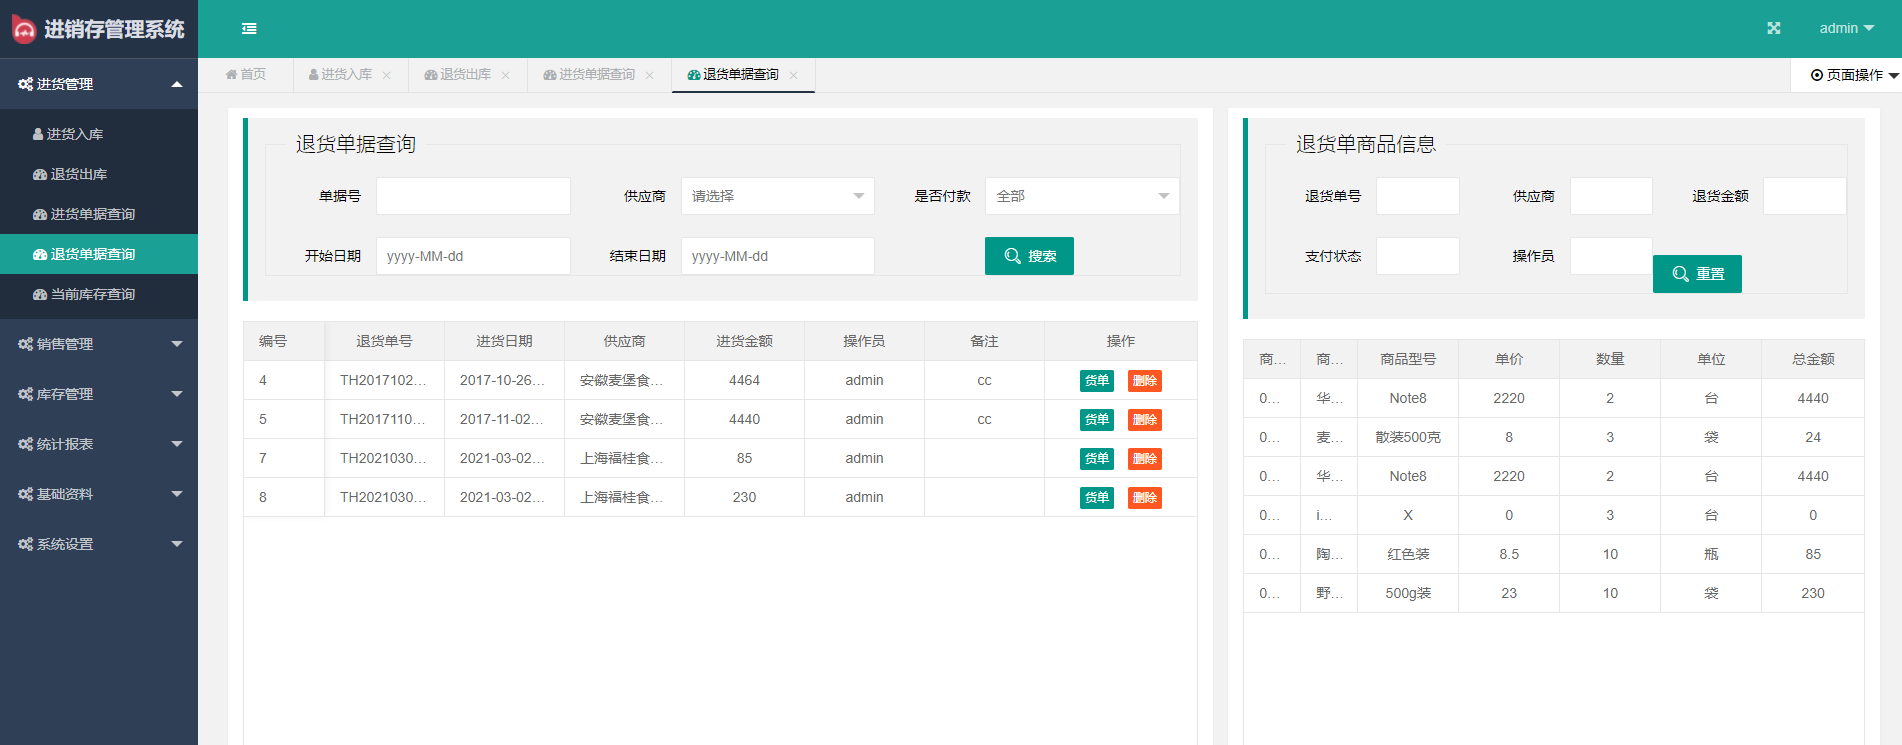Click the 库存管理 gears icon
The image size is (1902, 745).
25,394
